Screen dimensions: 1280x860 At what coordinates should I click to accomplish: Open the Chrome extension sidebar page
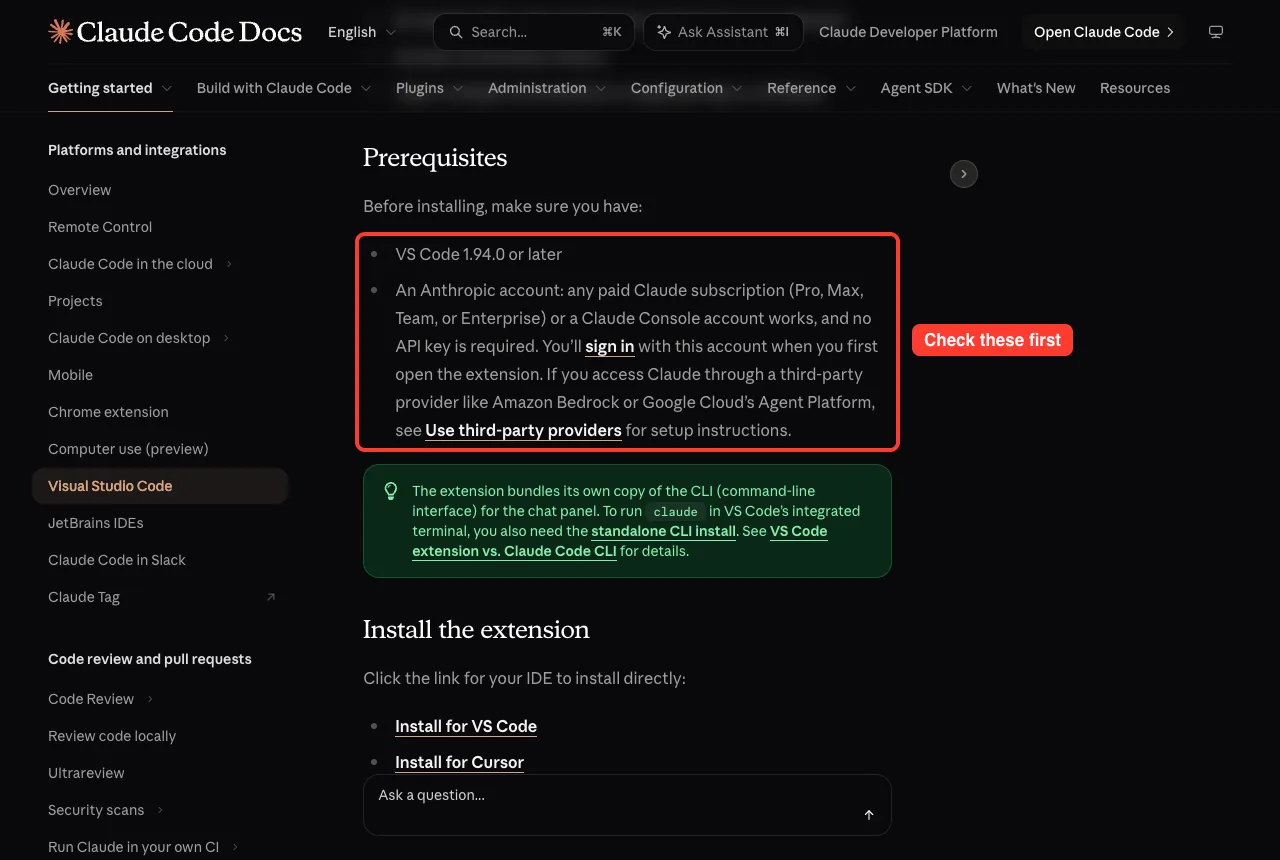[108, 412]
